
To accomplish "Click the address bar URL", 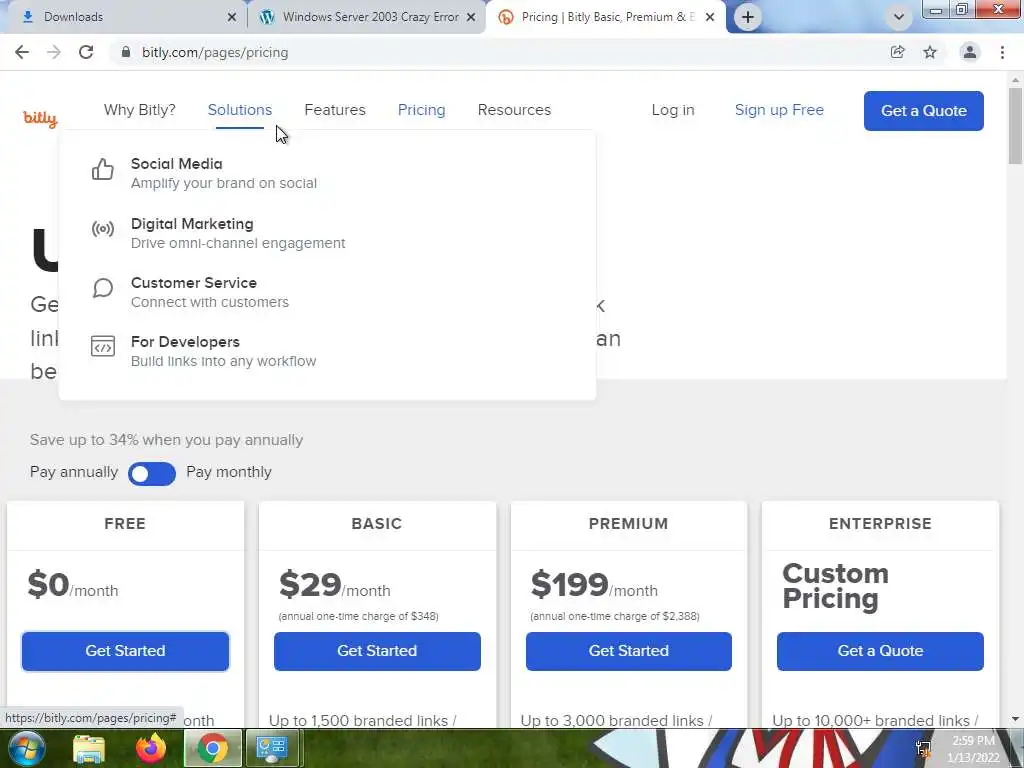I will [x=215, y=52].
